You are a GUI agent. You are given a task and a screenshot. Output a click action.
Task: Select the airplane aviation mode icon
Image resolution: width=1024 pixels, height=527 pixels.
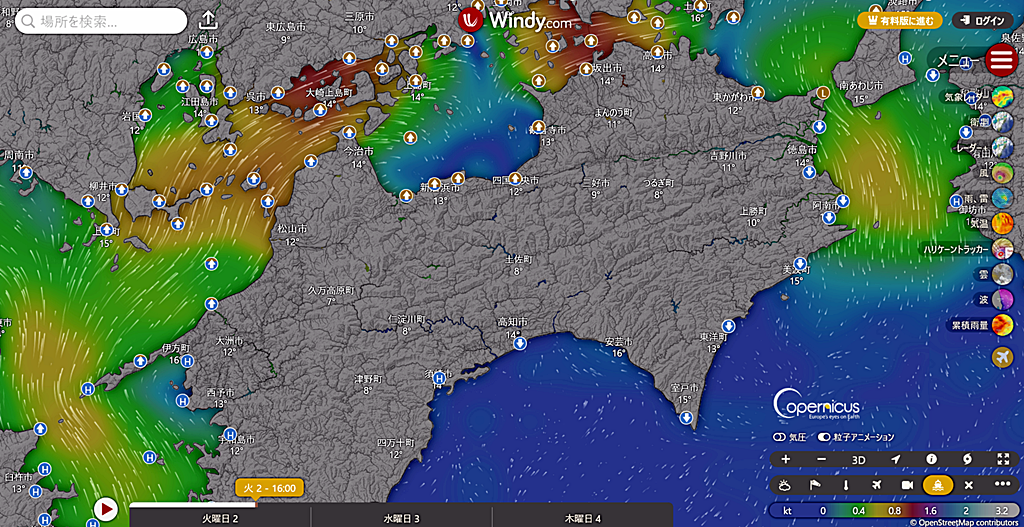click(x=876, y=484)
